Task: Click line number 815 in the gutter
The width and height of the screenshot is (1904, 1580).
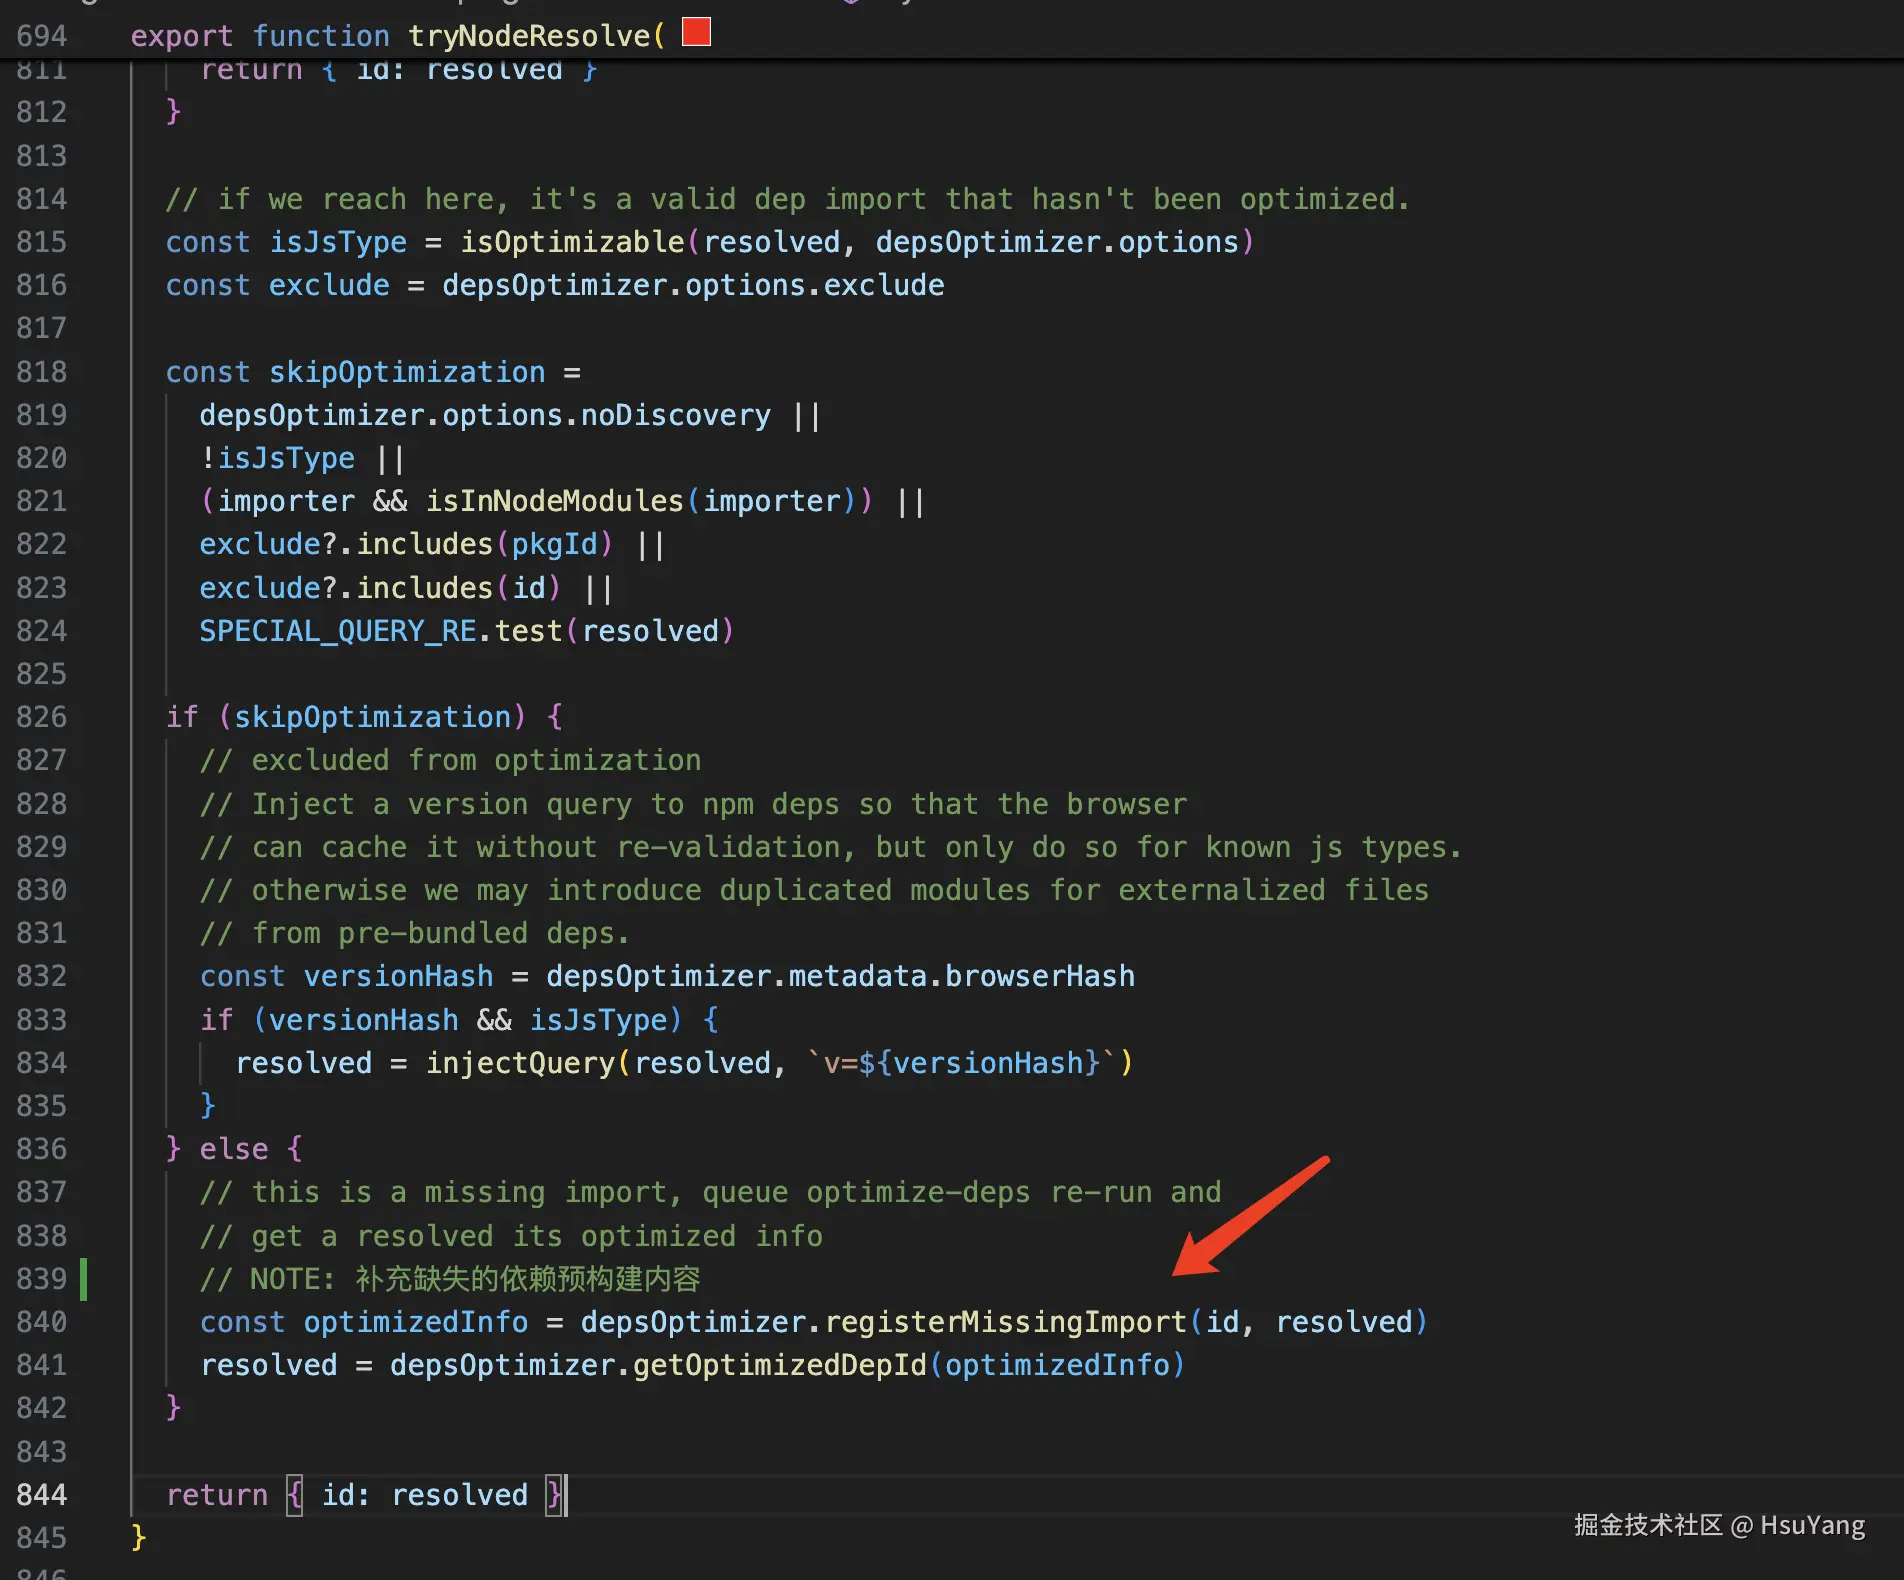Action: pos(42,242)
